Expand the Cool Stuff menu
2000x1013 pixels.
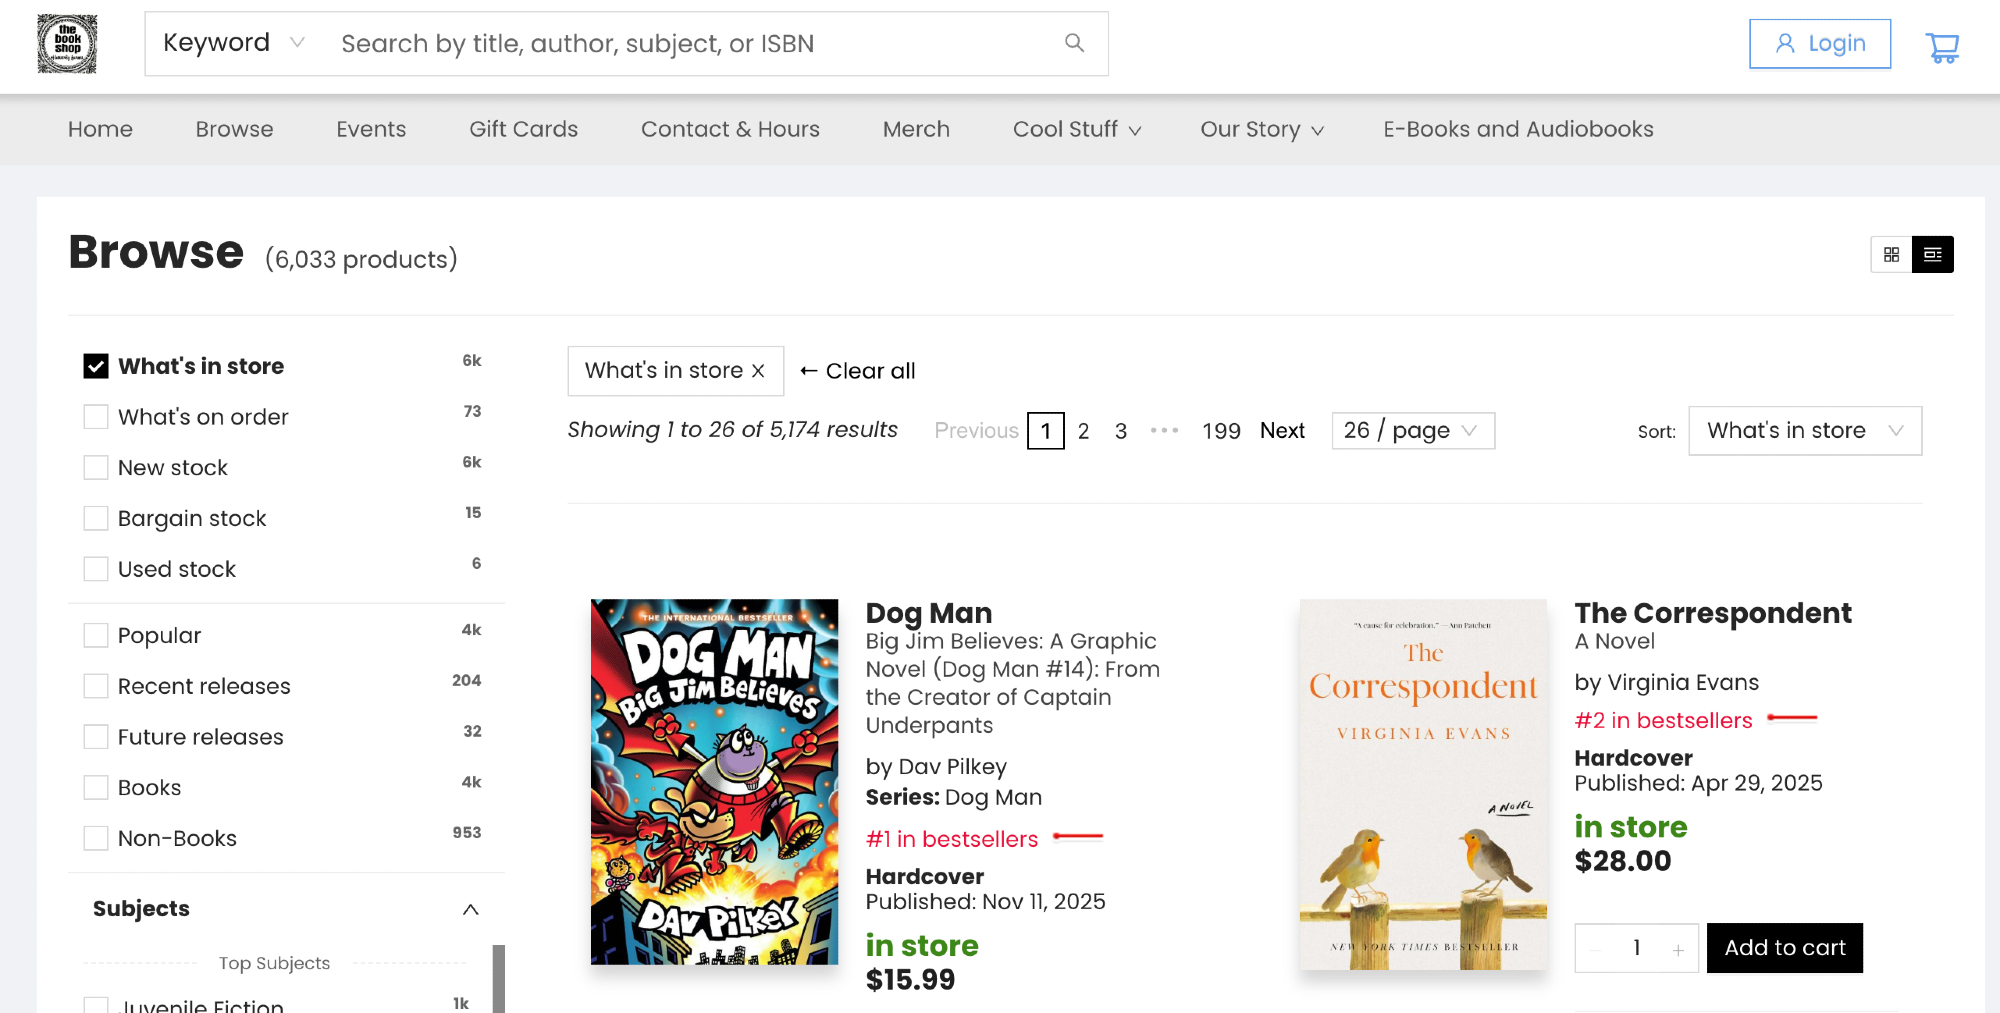click(x=1076, y=129)
